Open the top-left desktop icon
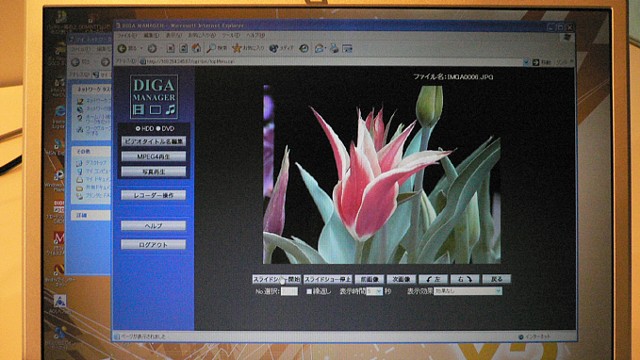The image size is (640, 360). pos(62,16)
